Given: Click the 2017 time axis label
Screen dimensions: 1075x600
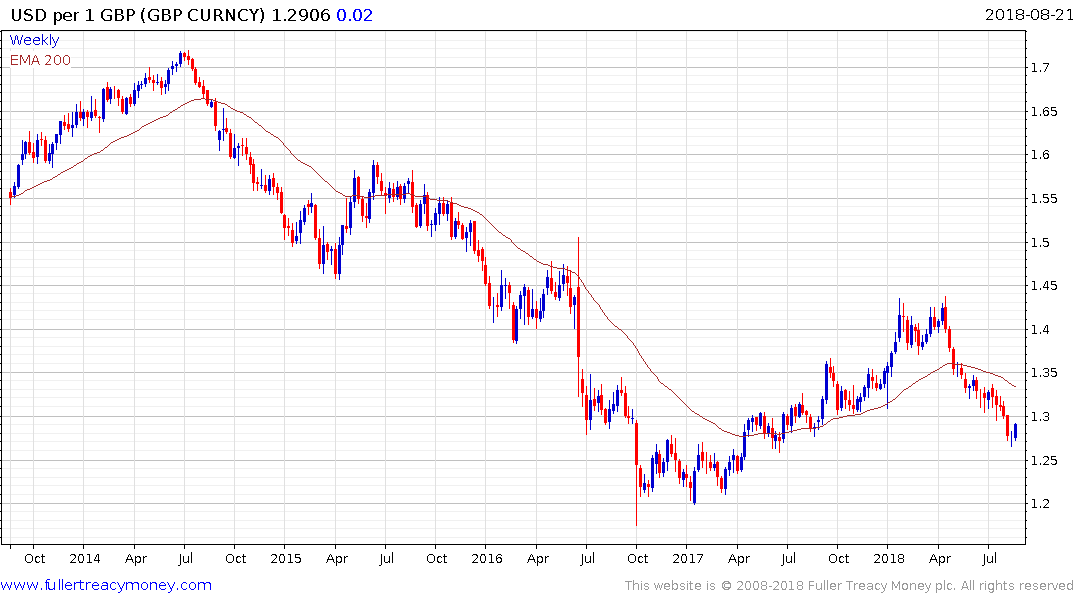Looking at the screenshot, I should pos(688,558).
